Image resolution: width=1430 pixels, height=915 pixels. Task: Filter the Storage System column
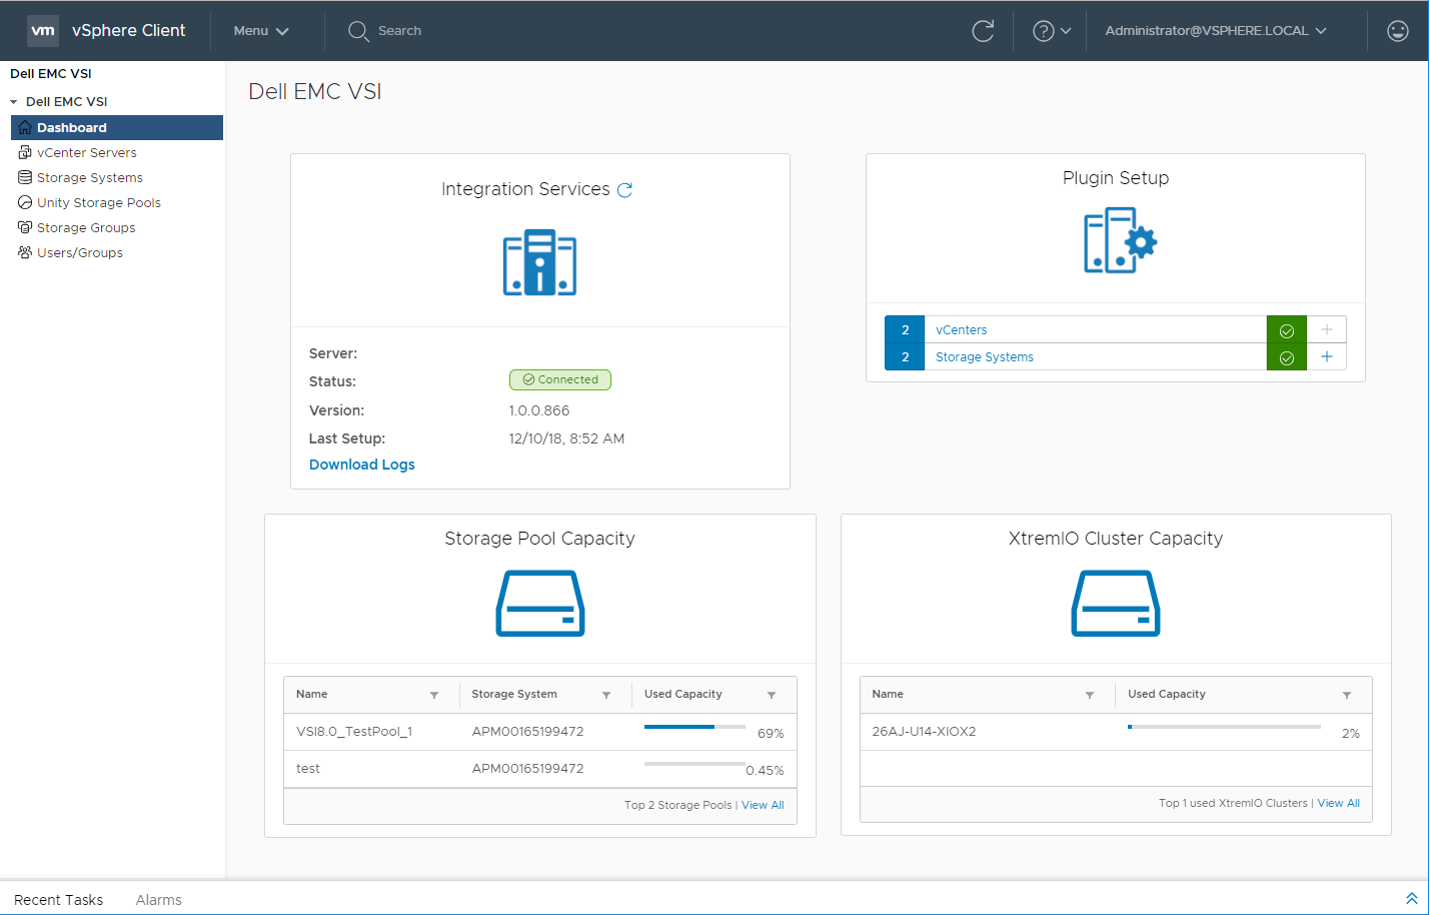click(606, 695)
